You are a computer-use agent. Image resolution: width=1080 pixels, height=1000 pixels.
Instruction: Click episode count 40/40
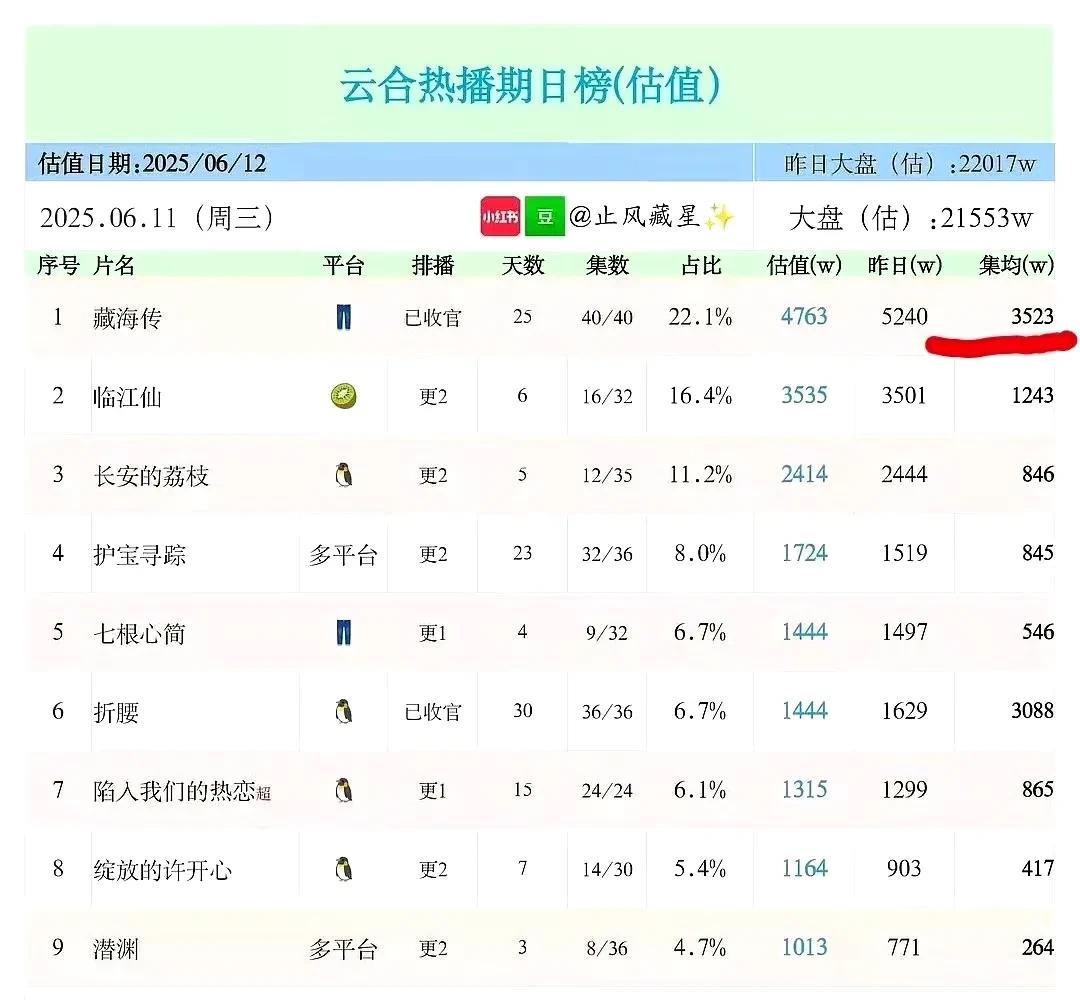[x=607, y=317]
